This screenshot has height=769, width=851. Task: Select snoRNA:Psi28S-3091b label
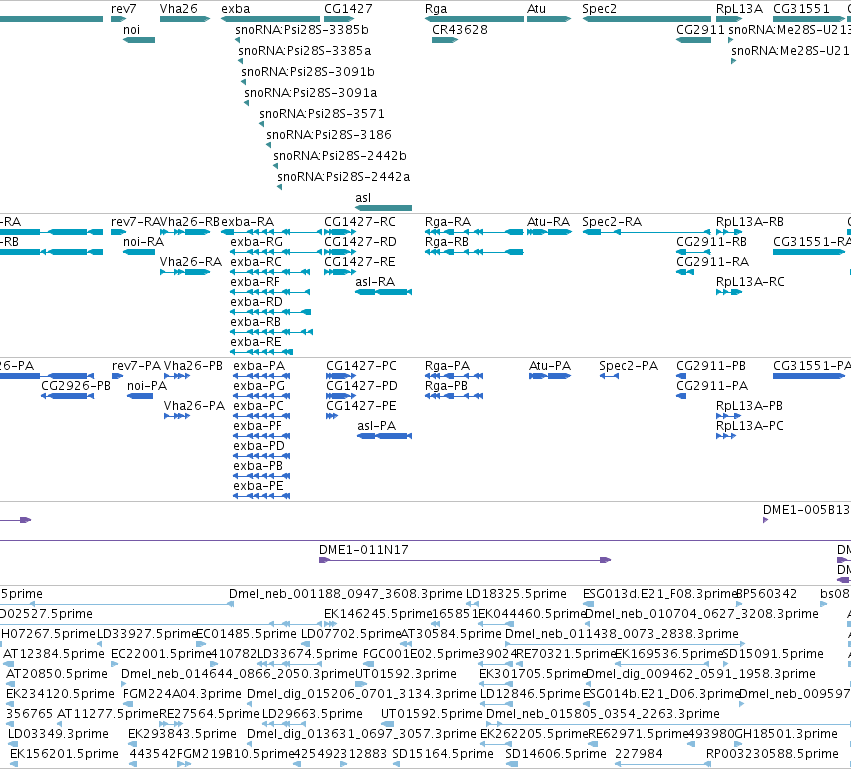point(308,72)
